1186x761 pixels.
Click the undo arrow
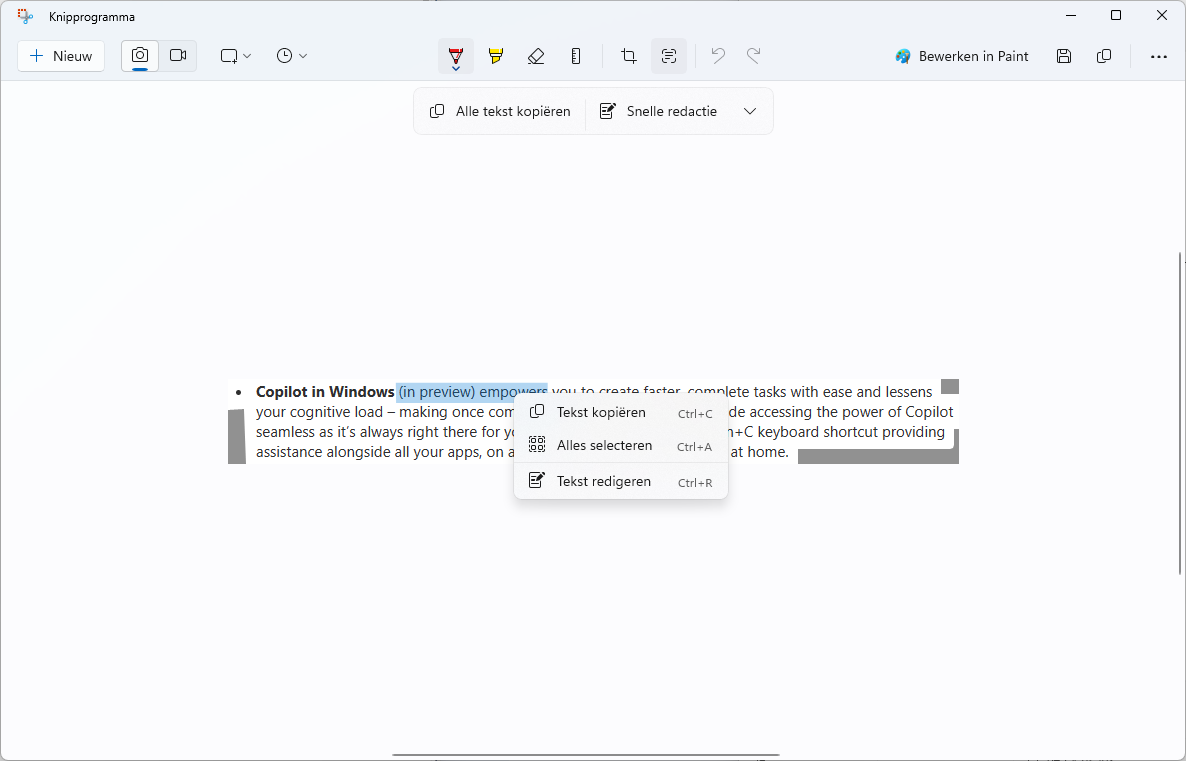718,56
